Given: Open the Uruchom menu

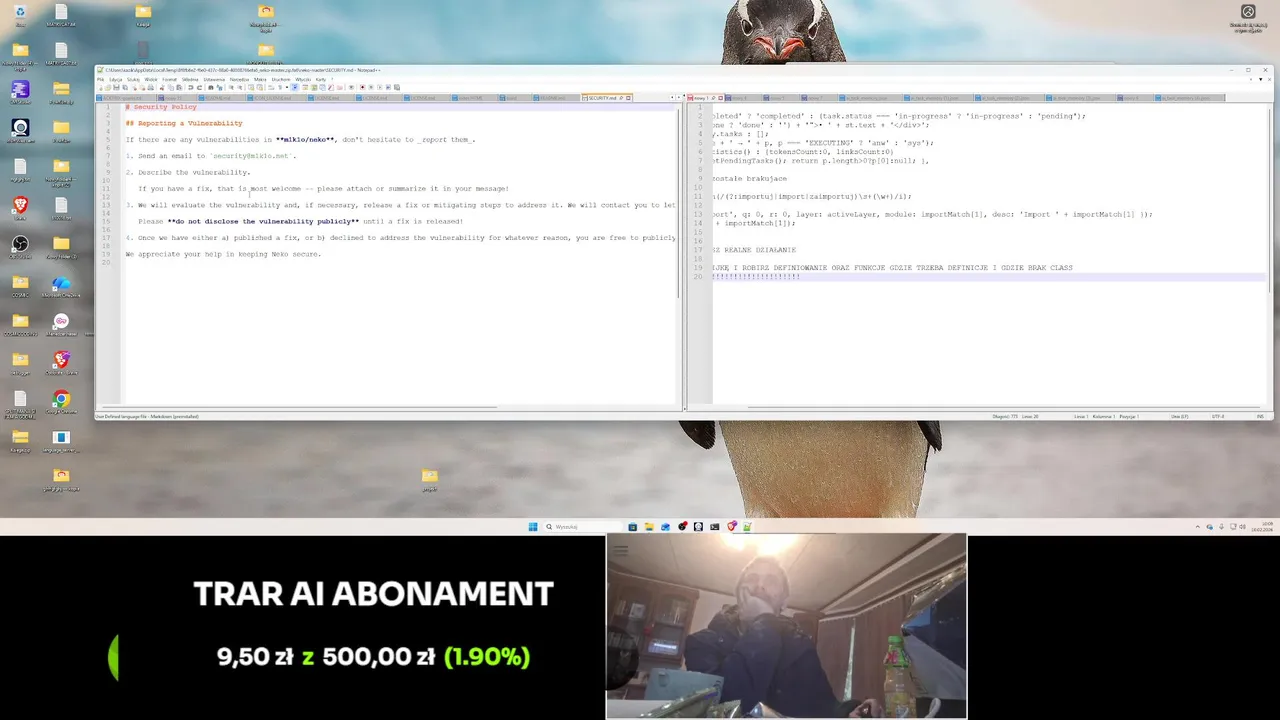Looking at the screenshot, I should coord(281,79).
